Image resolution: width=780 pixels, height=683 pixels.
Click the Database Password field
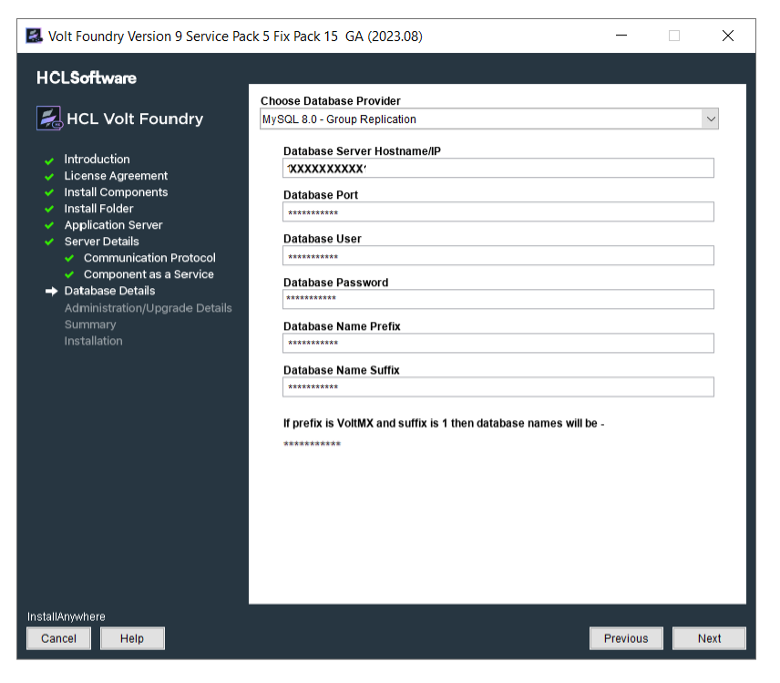coord(498,299)
